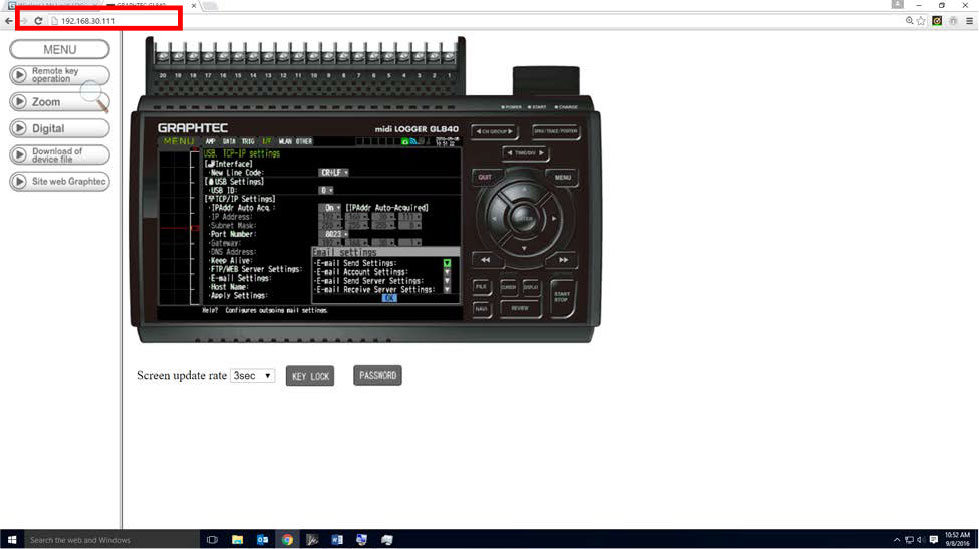Open the Chrome hamburger menu
The image size is (979, 549).
click(970, 21)
